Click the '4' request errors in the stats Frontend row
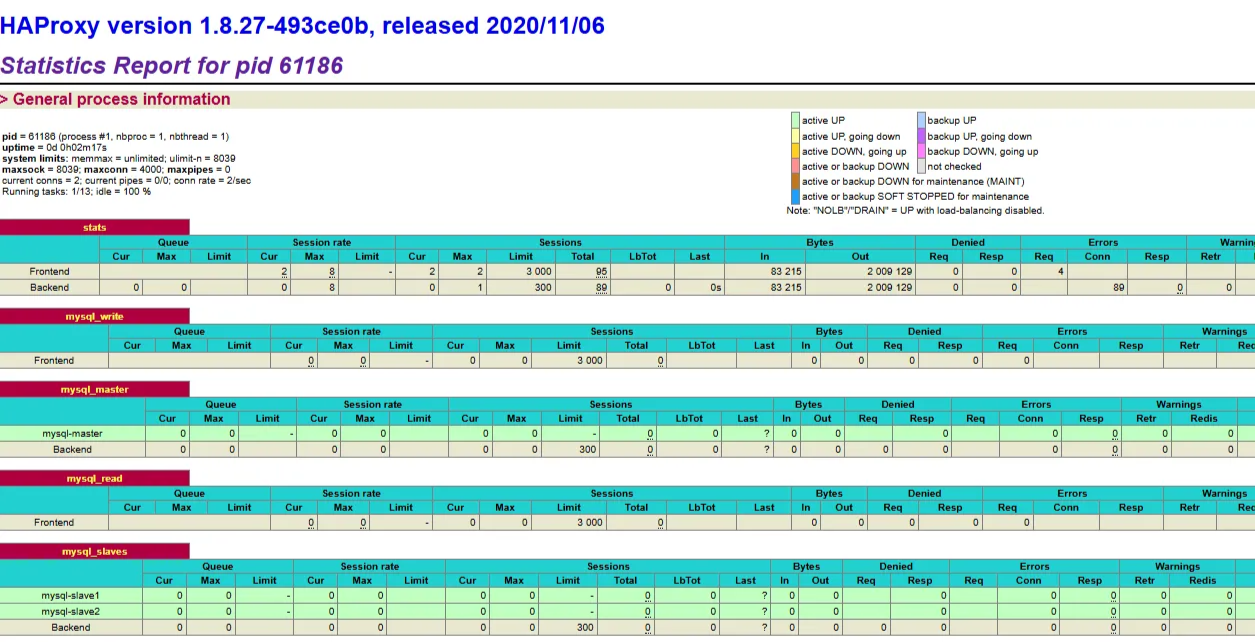 pyautogui.click(x=1059, y=271)
